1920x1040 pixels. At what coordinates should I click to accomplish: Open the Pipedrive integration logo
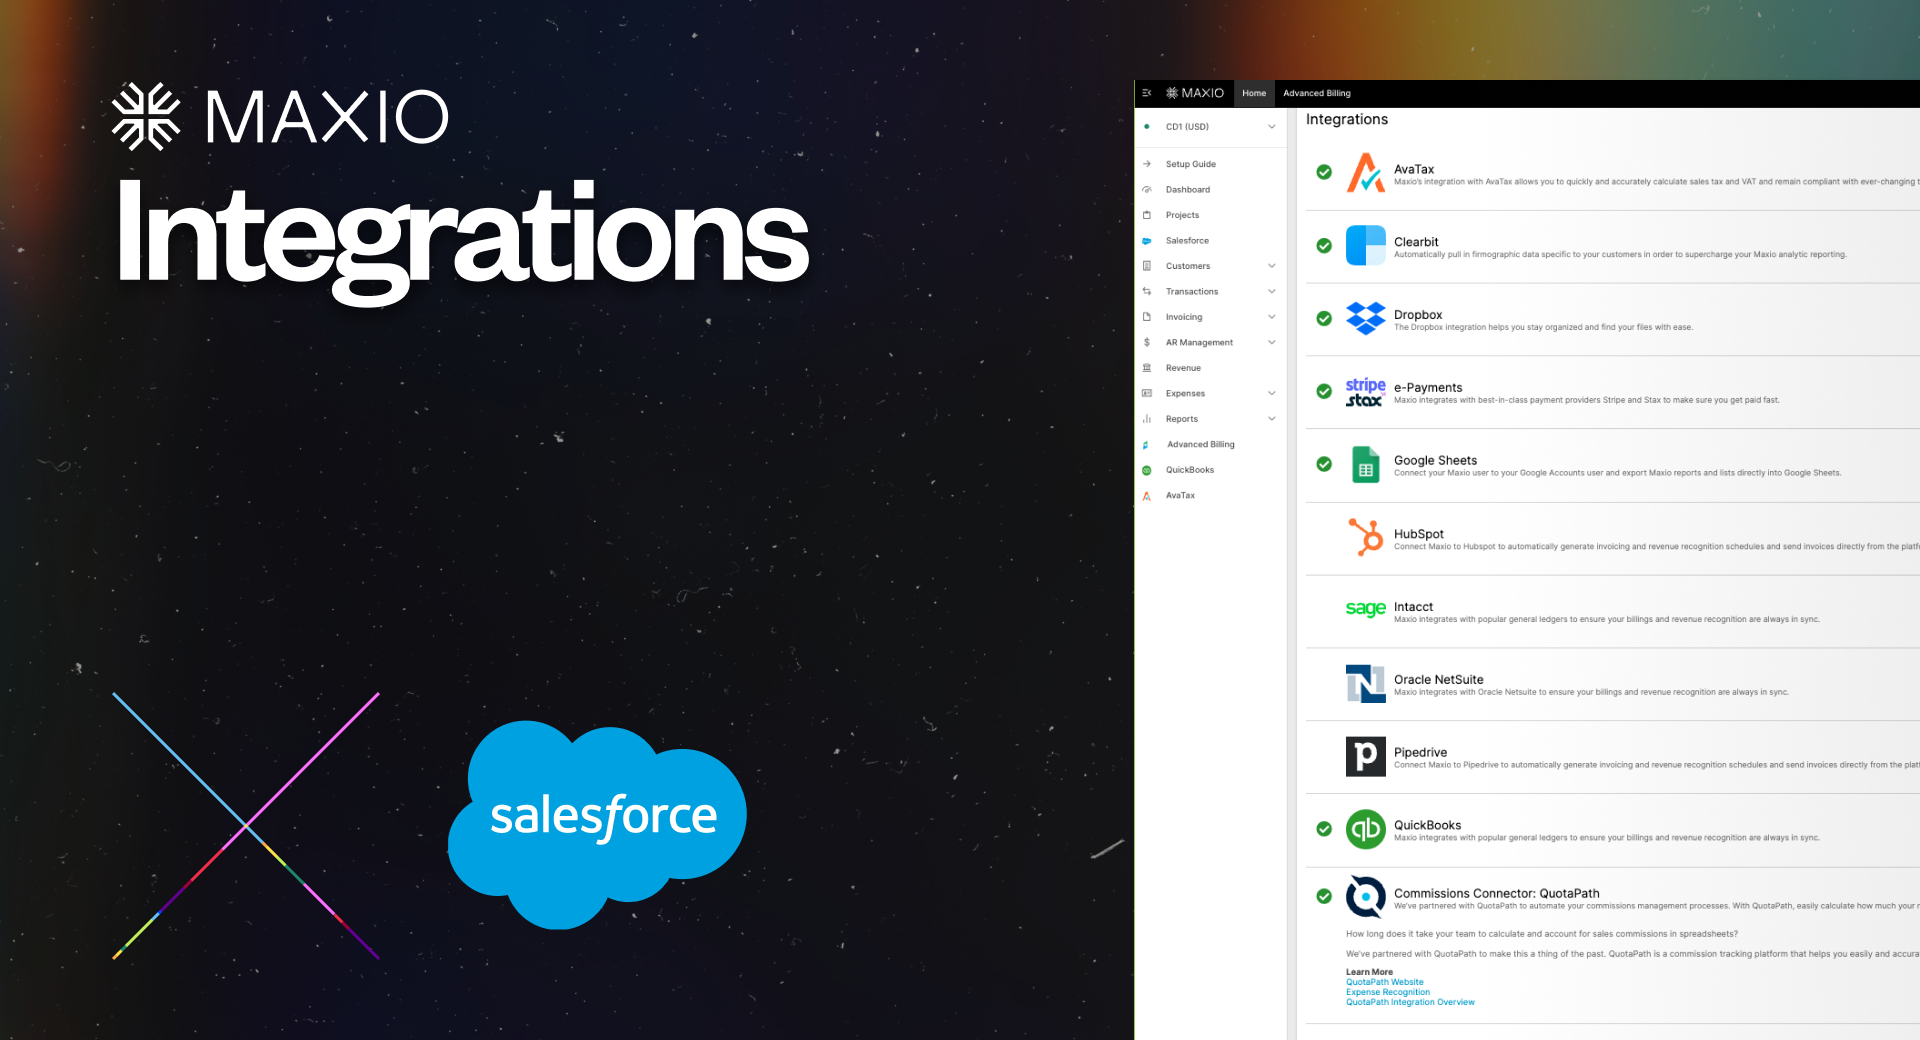(1365, 756)
